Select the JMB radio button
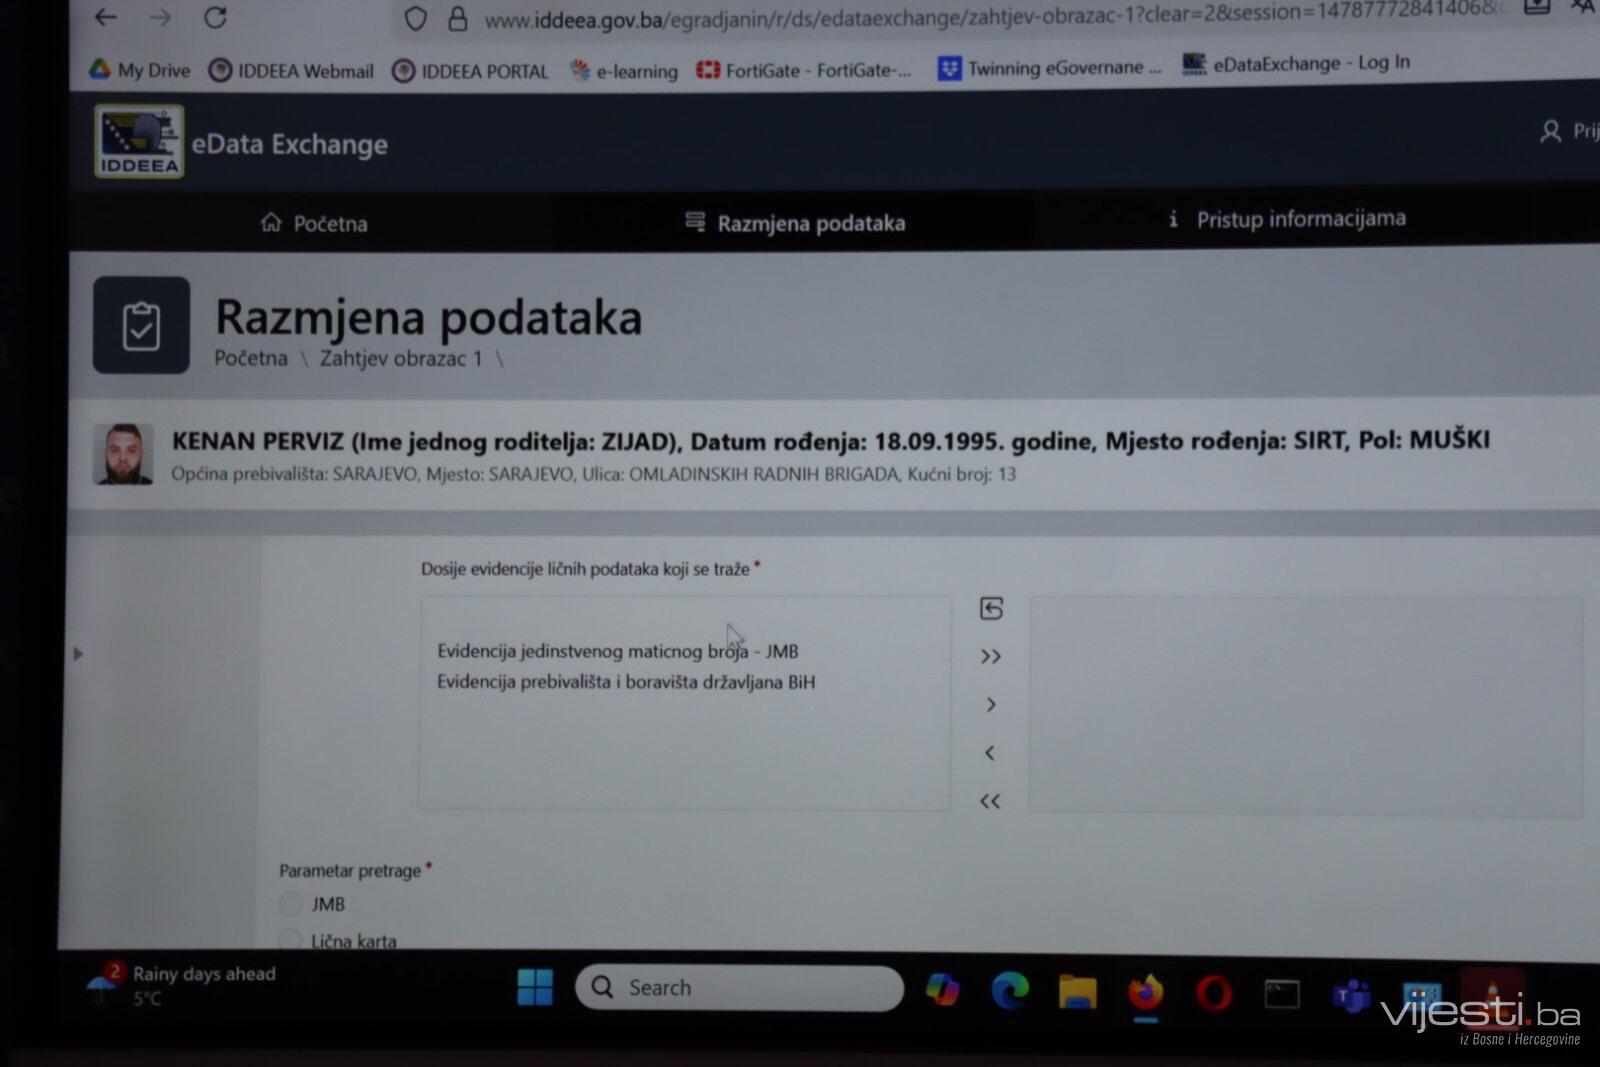1600x1067 pixels. [x=291, y=904]
